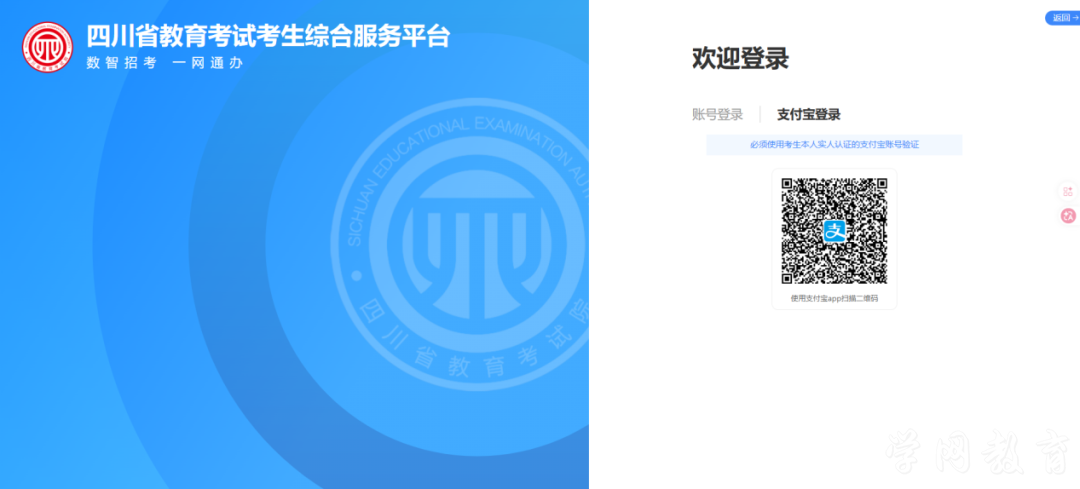Click the pink translate floating icon
1080x489 pixels.
click(x=1068, y=216)
